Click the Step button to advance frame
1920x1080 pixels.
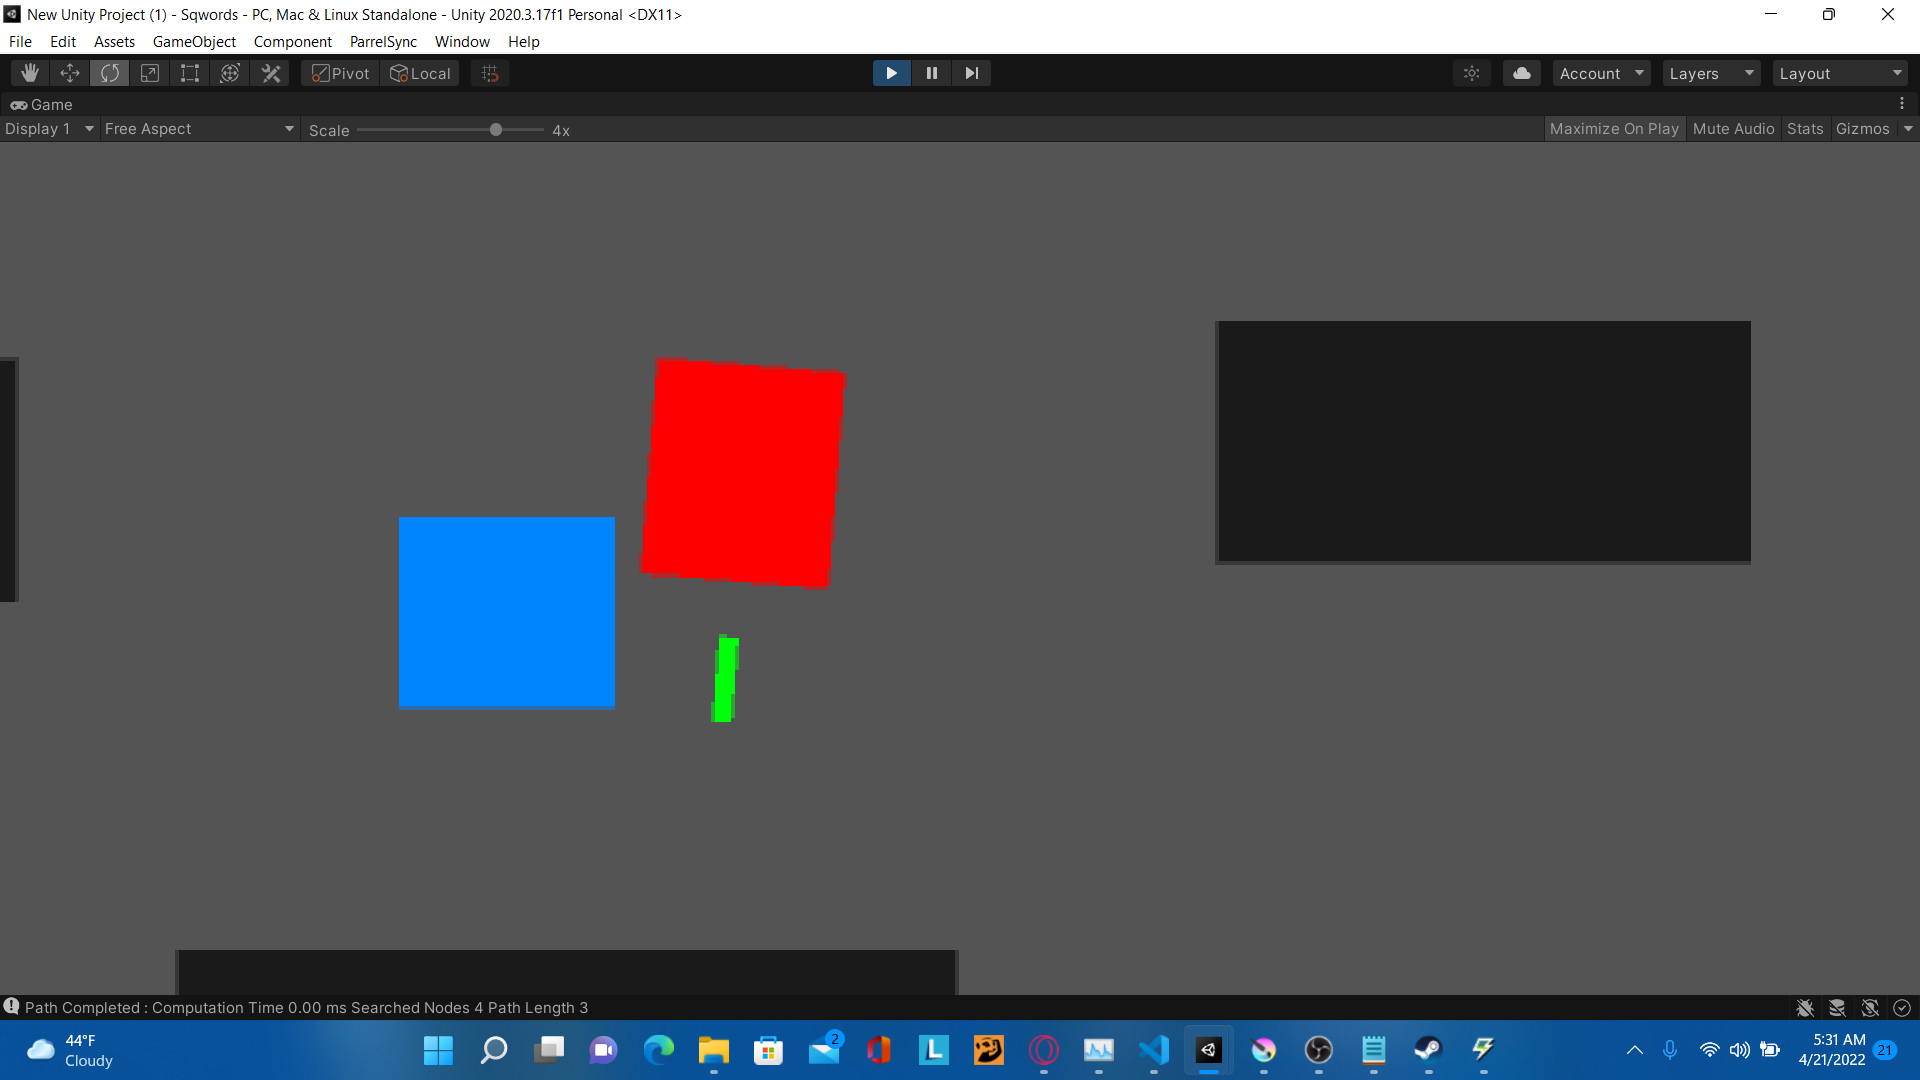[971, 73]
